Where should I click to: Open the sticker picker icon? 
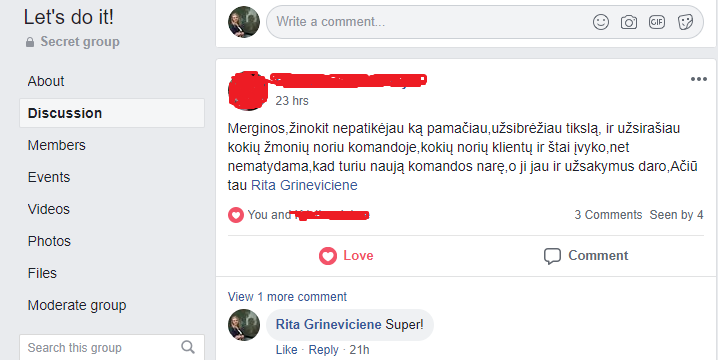tap(685, 22)
